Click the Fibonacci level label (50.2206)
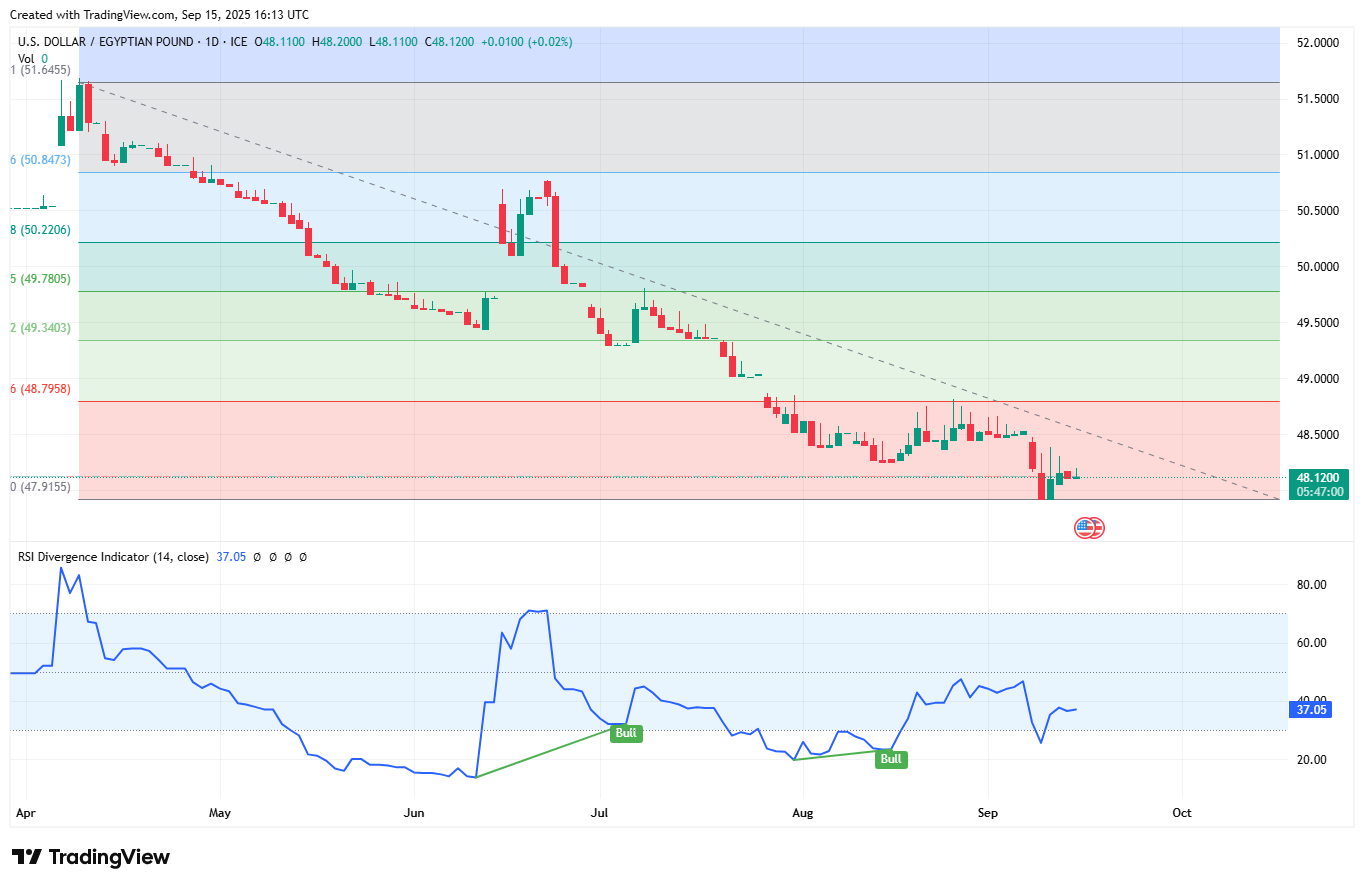Image resolution: width=1364 pixels, height=887 pixels. click(40, 230)
